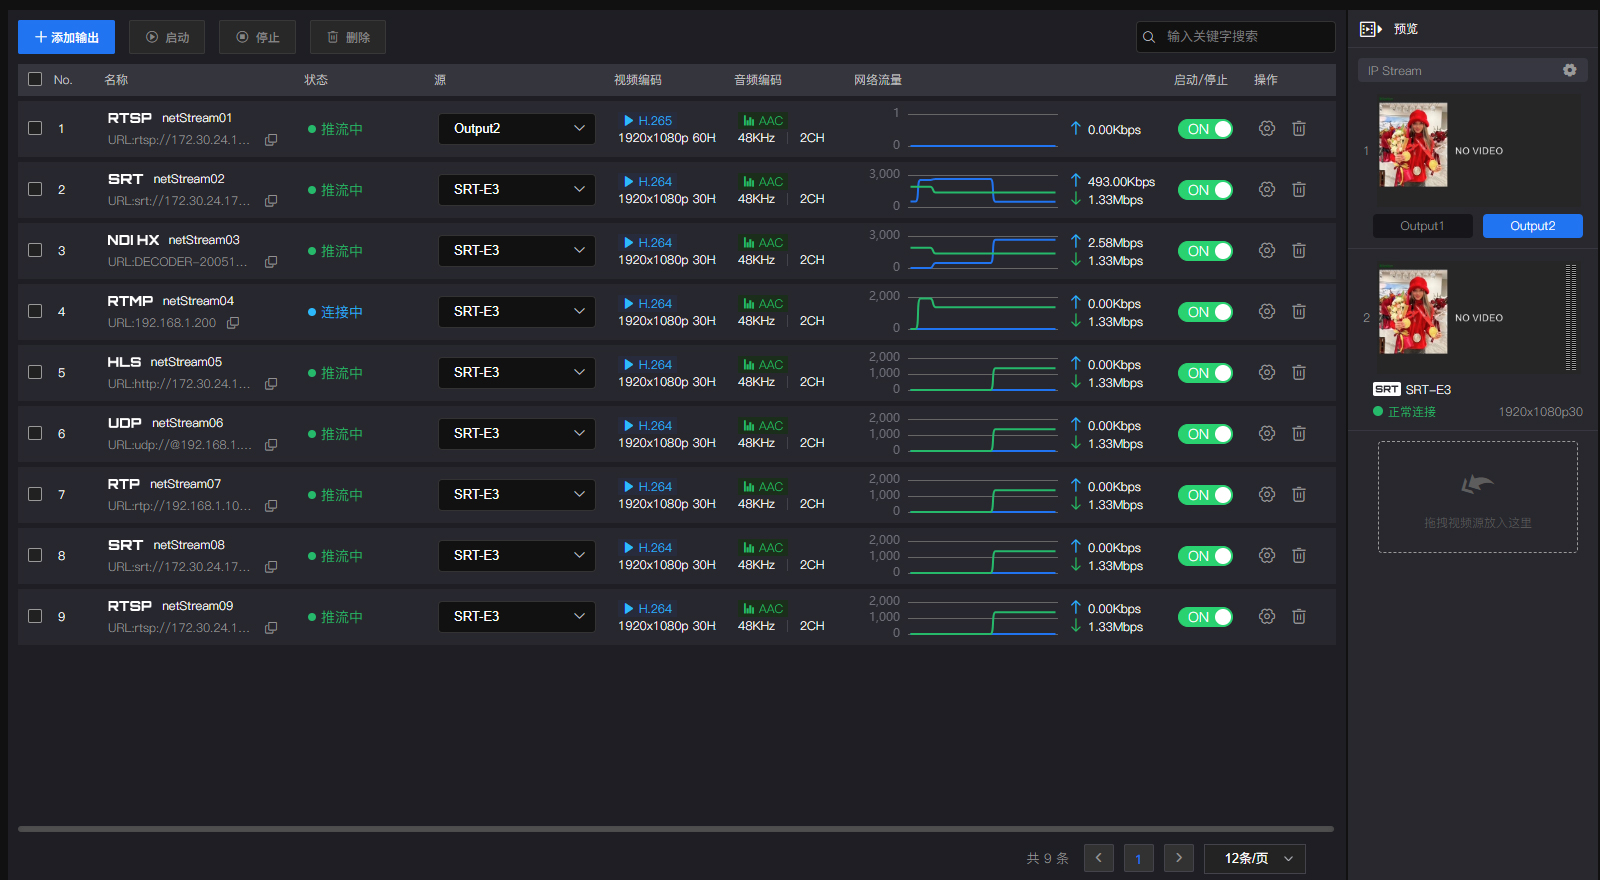Select the Output2 preview tab
The image size is (1600, 880).
coord(1532,226)
